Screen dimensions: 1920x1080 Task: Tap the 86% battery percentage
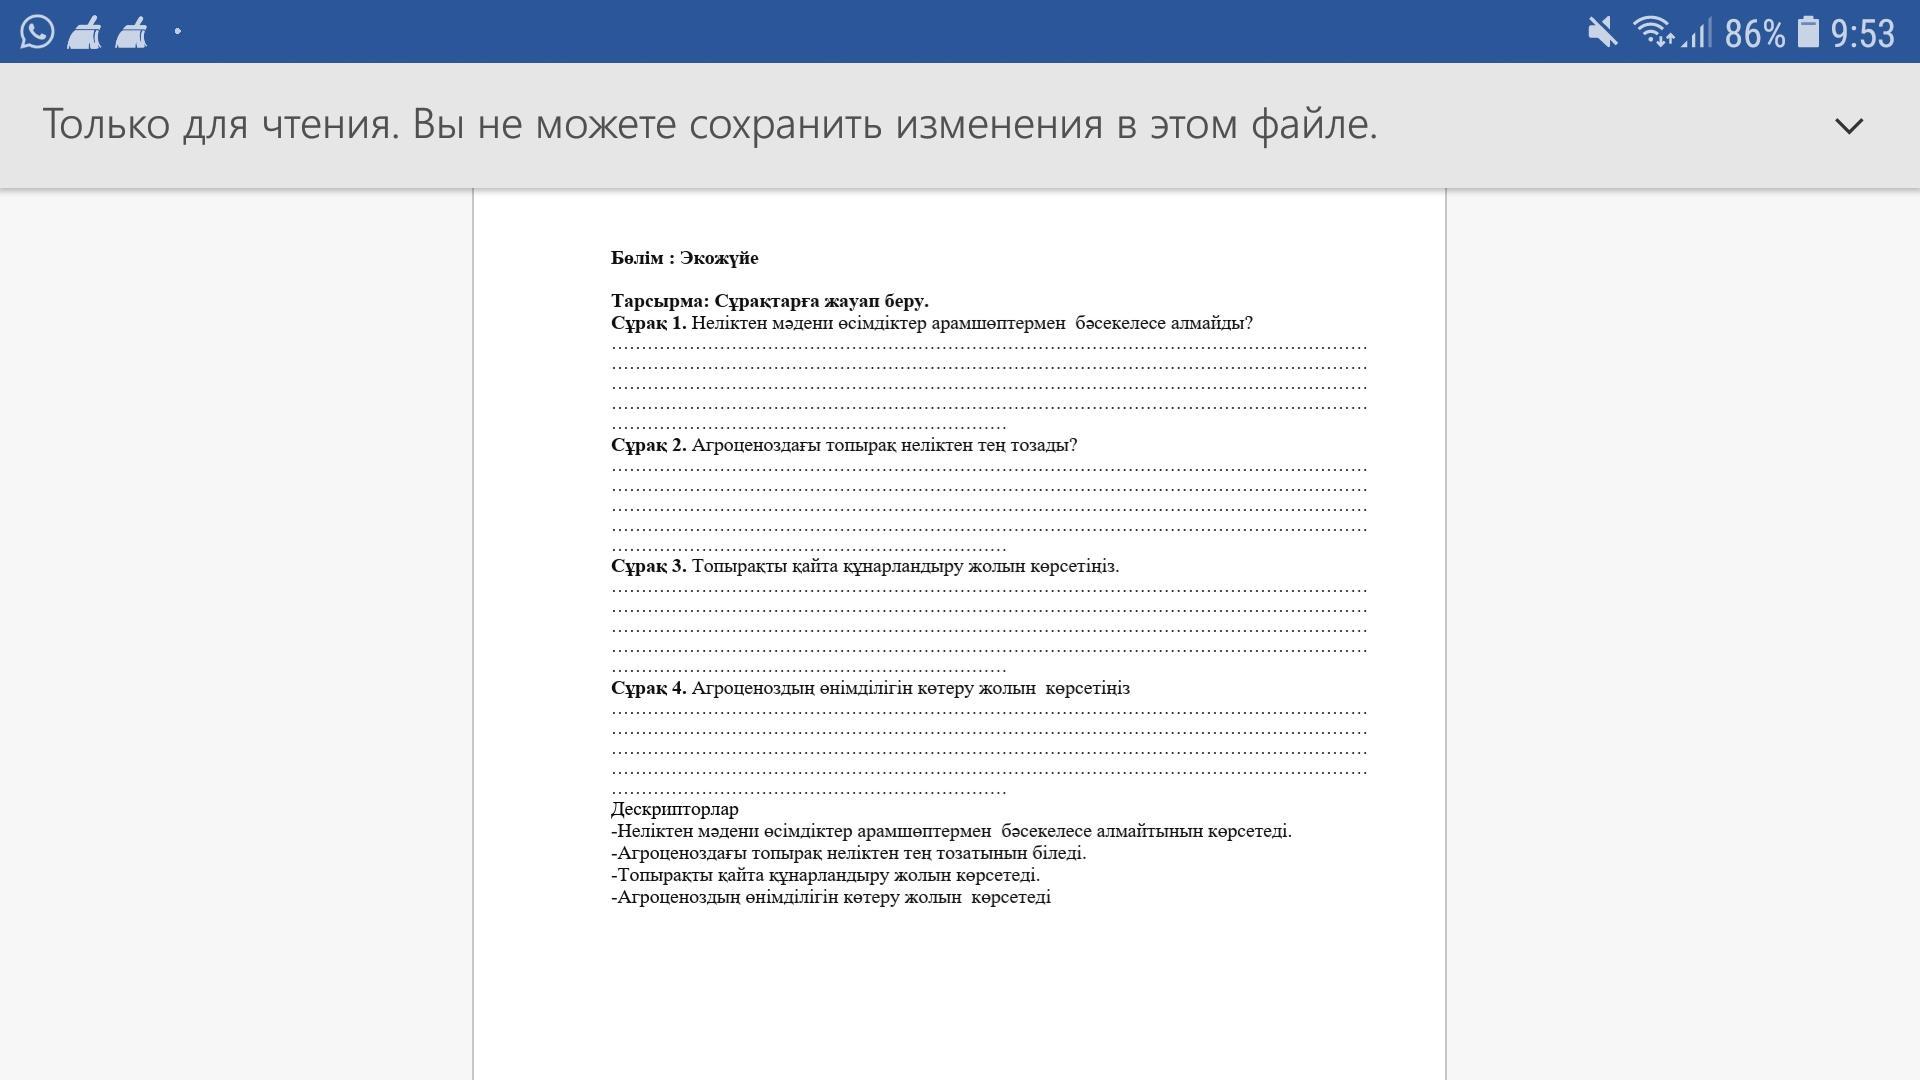(x=1755, y=33)
